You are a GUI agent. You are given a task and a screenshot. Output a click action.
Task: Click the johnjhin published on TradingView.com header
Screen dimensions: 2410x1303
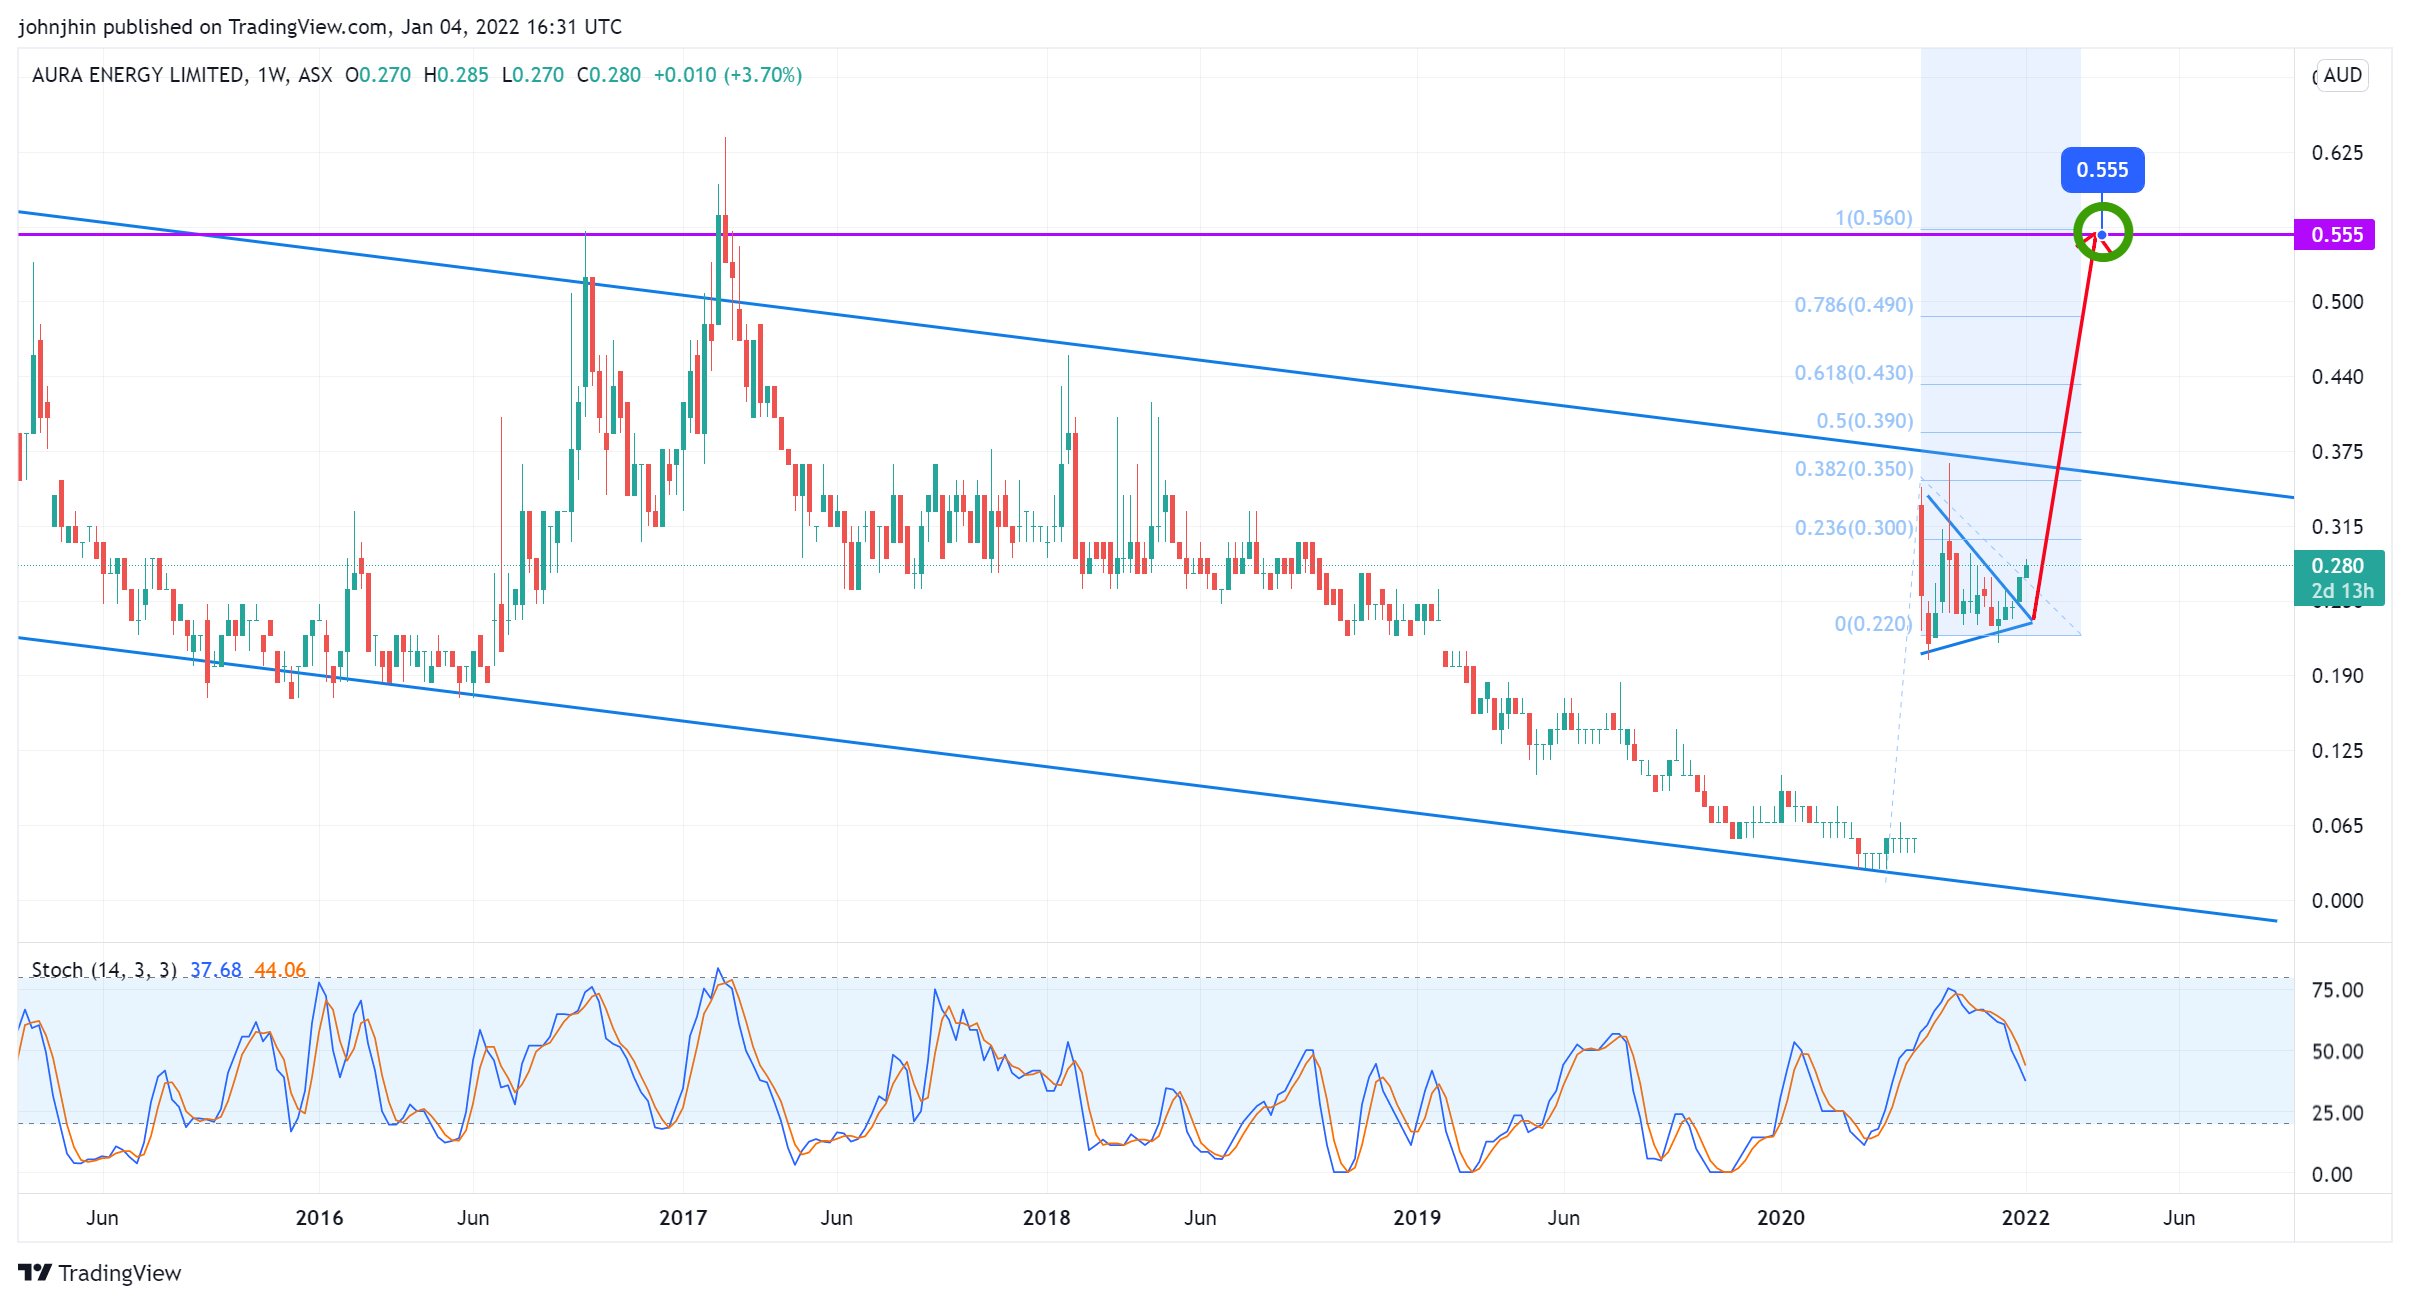coord(320,27)
